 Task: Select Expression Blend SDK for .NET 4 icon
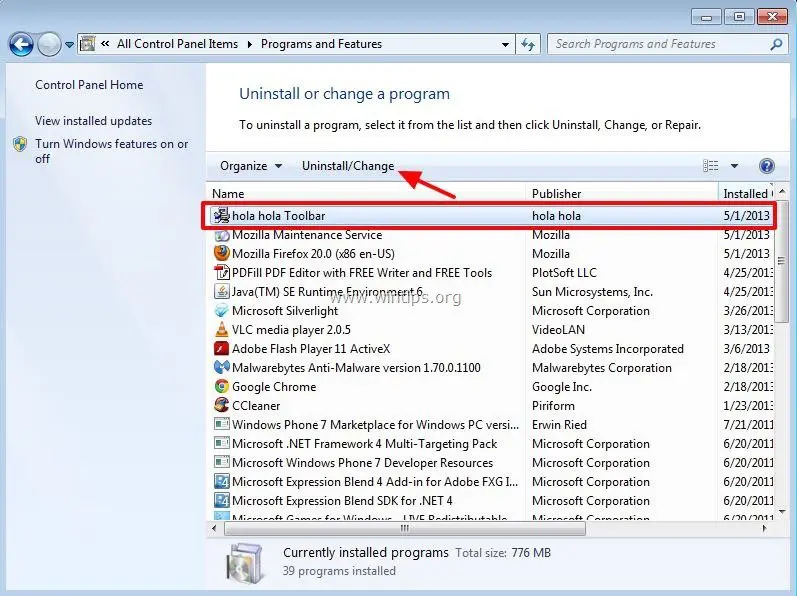[x=222, y=500]
